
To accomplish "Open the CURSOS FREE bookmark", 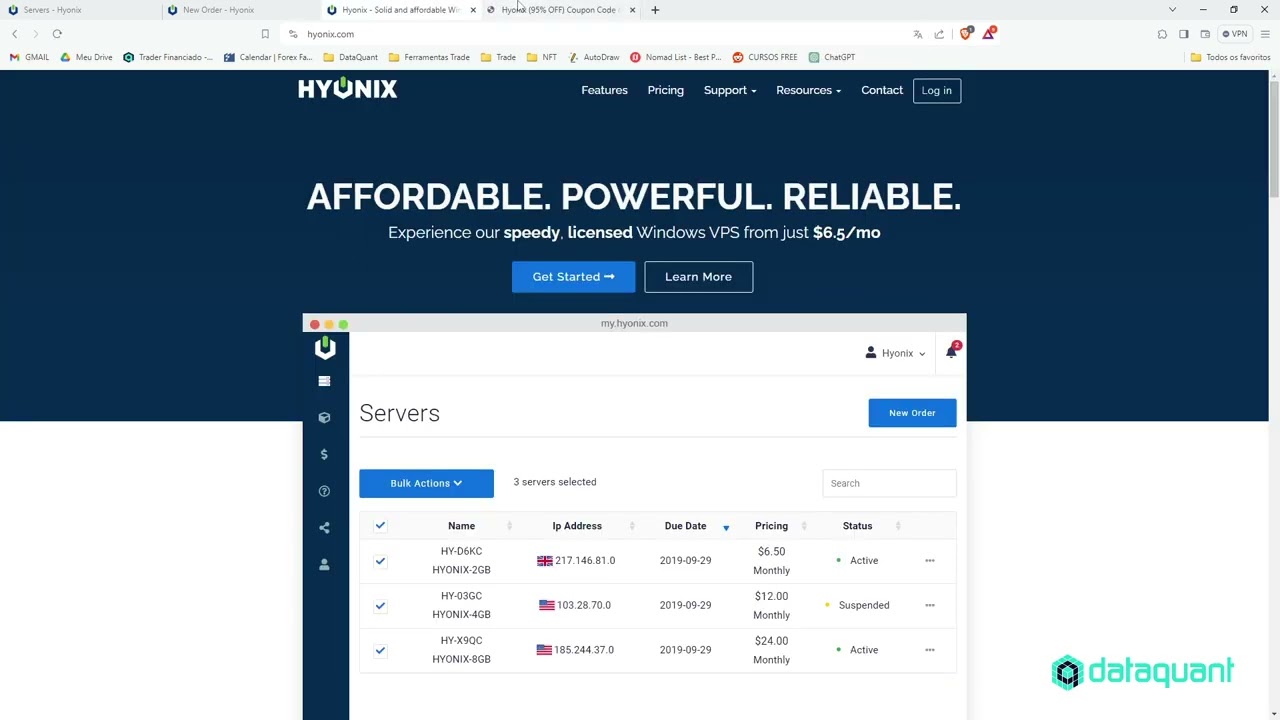I will point(765,57).
